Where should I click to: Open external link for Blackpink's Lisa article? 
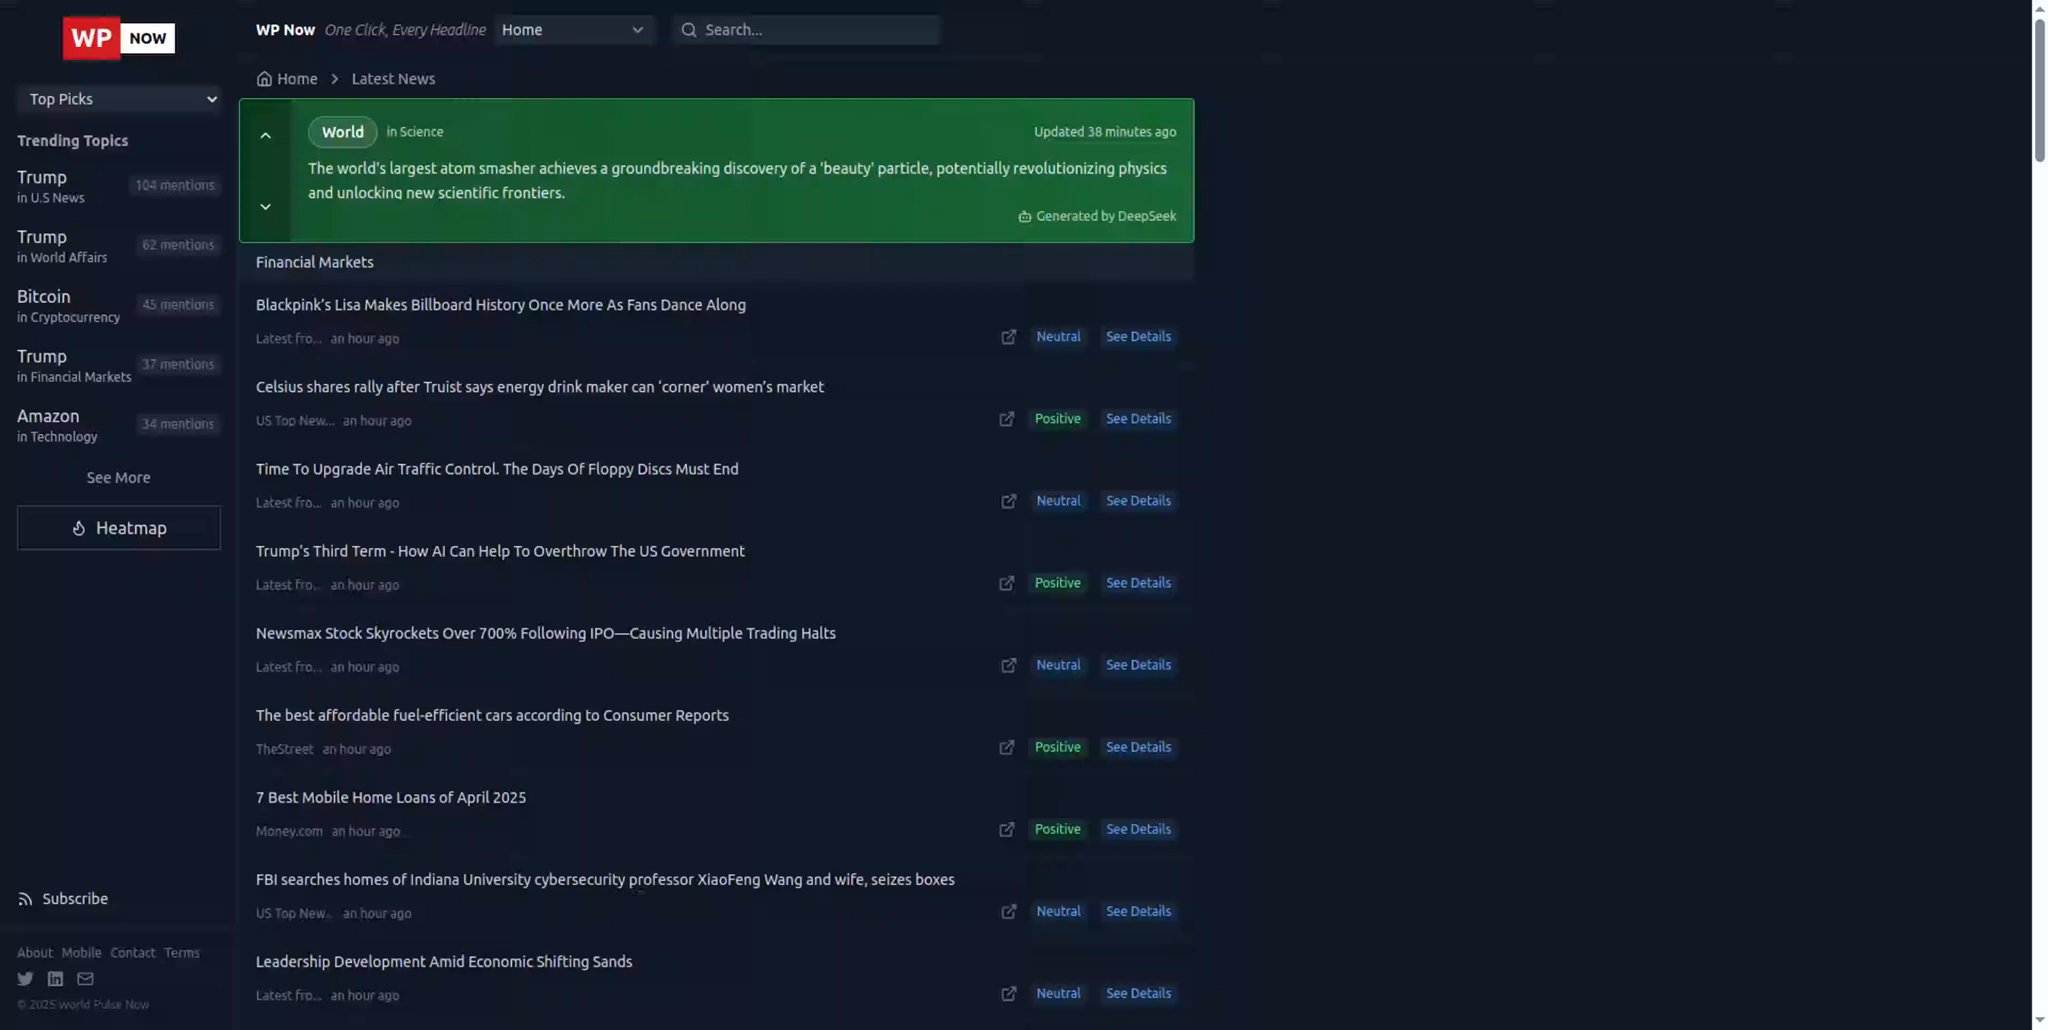click(1008, 337)
